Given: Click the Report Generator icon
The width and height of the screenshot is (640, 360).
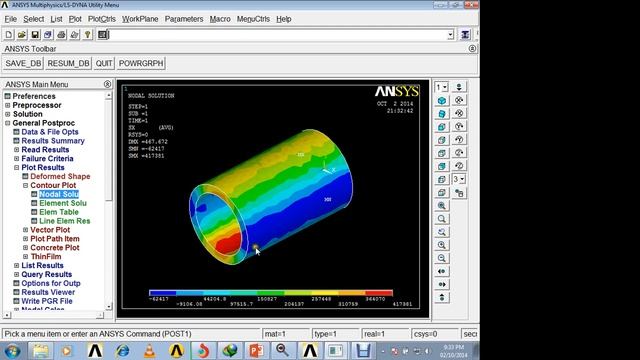Looking at the screenshot, I should (x=74, y=35).
